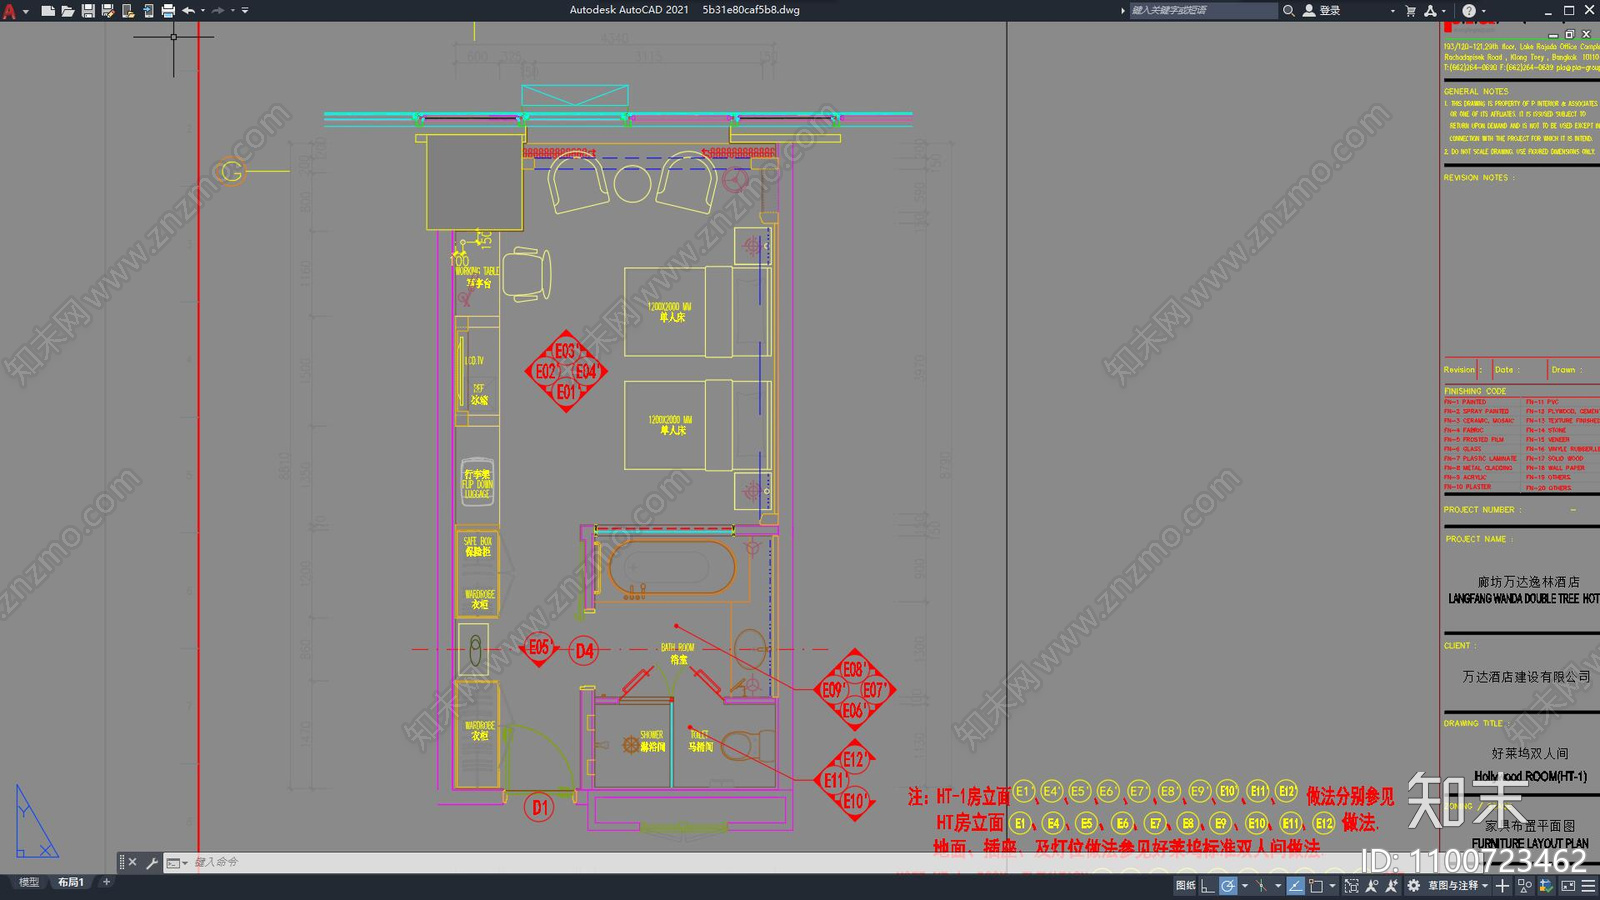Expand the Help dropdown arrow
The image size is (1600, 900).
(1483, 10)
